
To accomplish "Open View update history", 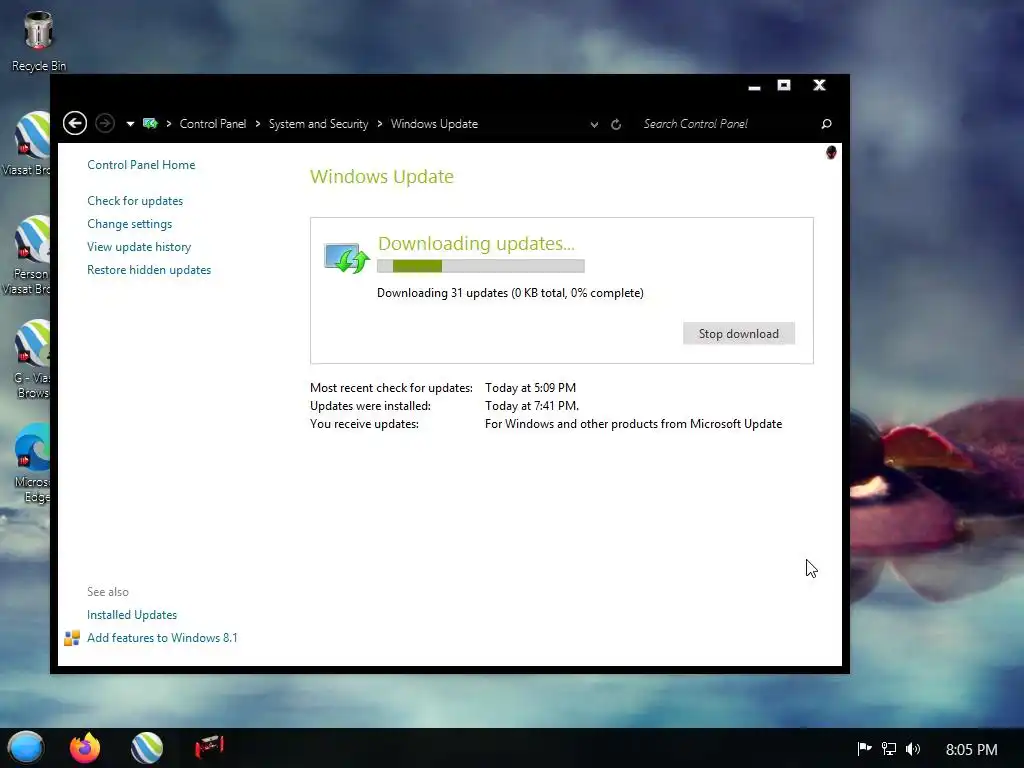I will pyautogui.click(x=139, y=247).
